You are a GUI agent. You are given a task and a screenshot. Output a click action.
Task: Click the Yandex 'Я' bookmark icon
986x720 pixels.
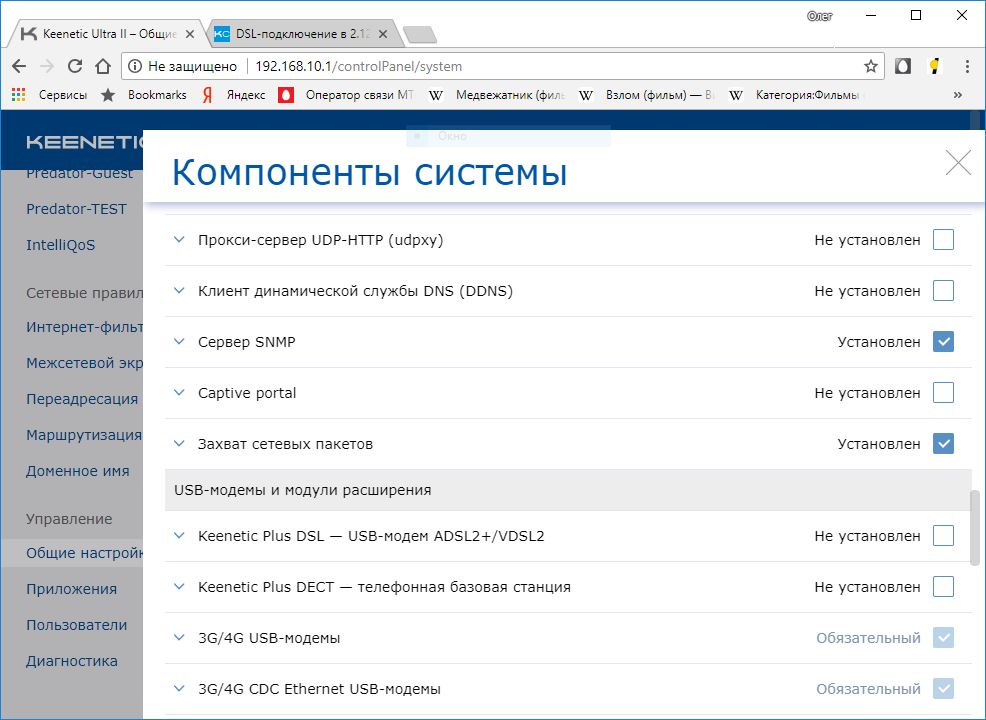point(207,95)
